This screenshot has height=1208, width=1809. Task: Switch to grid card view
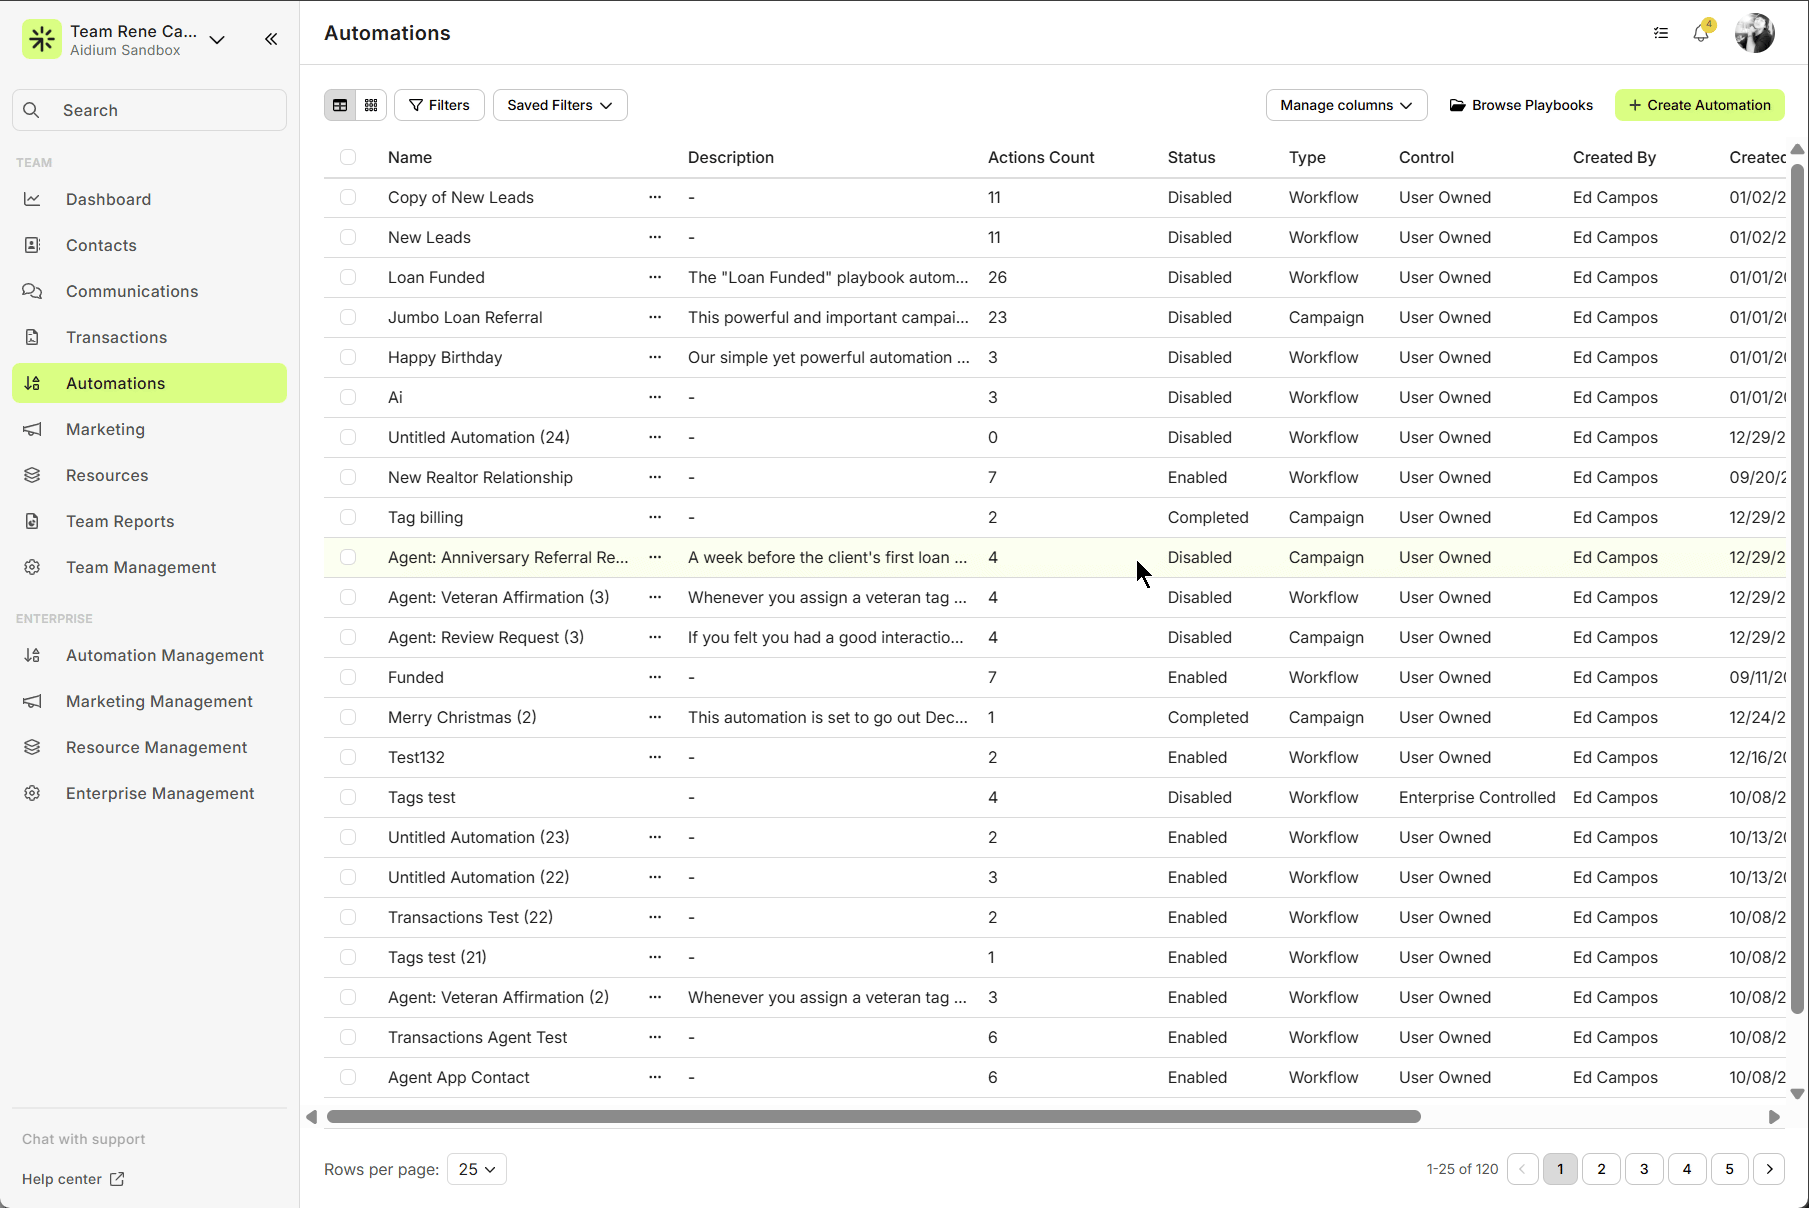coord(371,105)
